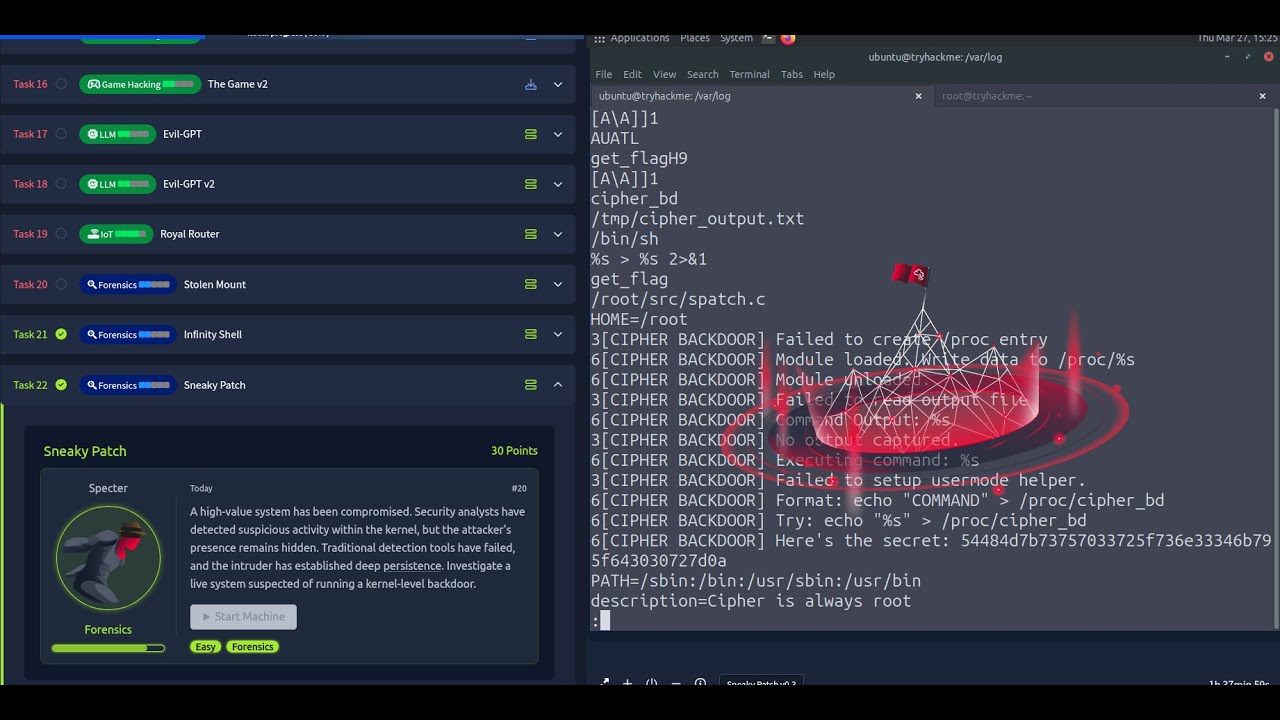Click Royal Router task title

tap(190, 234)
